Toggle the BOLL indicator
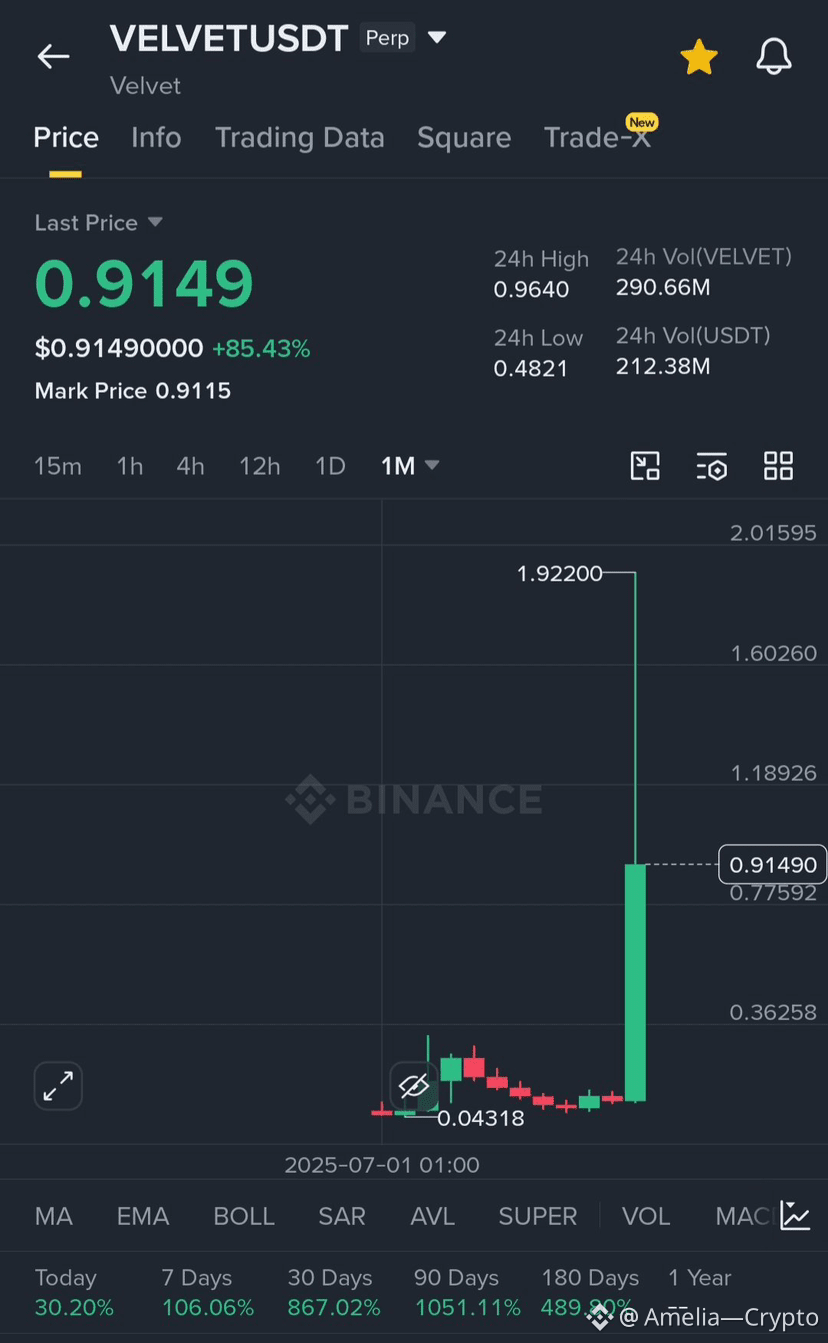 coord(244,1216)
